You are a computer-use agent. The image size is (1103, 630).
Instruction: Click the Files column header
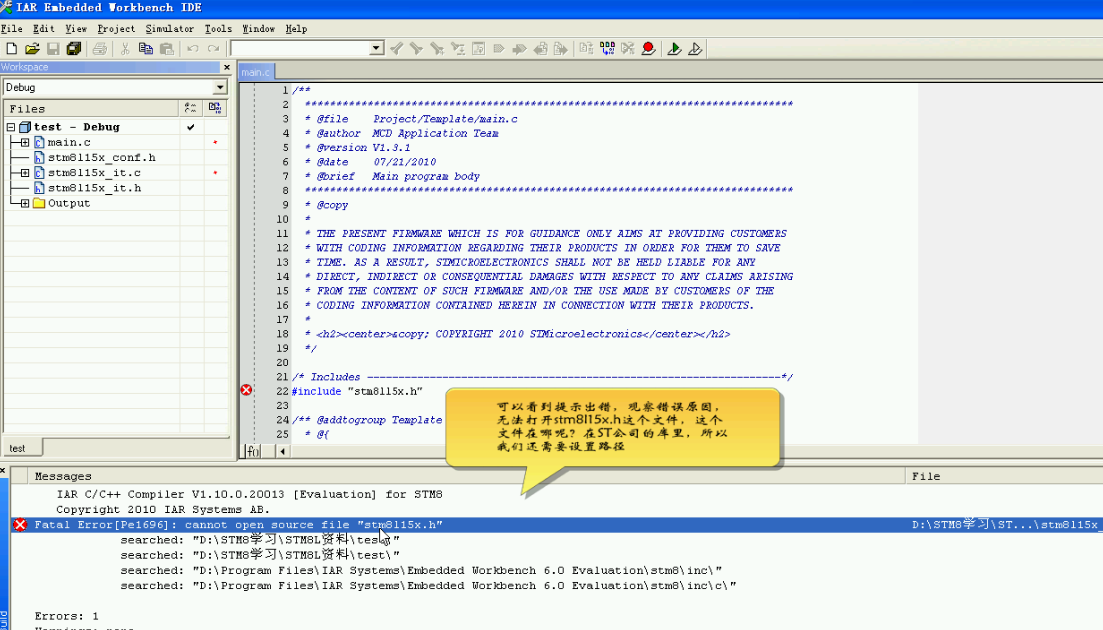point(91,108)
